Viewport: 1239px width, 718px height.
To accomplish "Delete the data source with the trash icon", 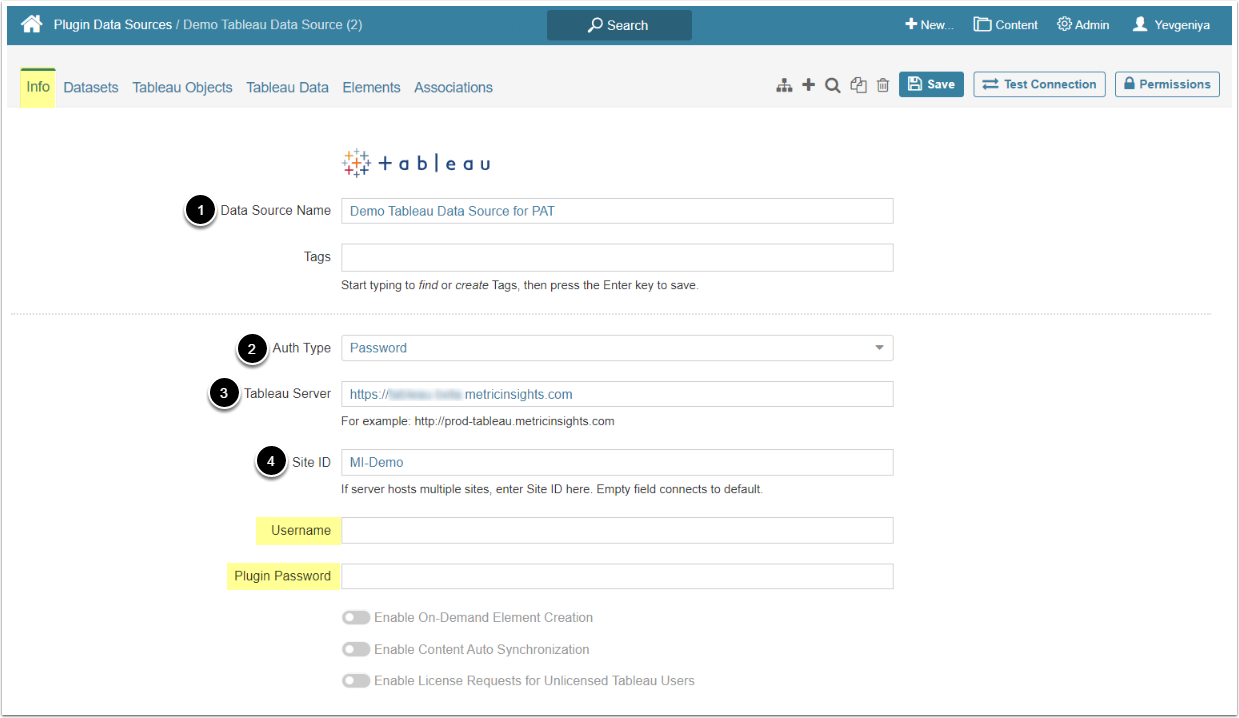I will pos(882,86).
